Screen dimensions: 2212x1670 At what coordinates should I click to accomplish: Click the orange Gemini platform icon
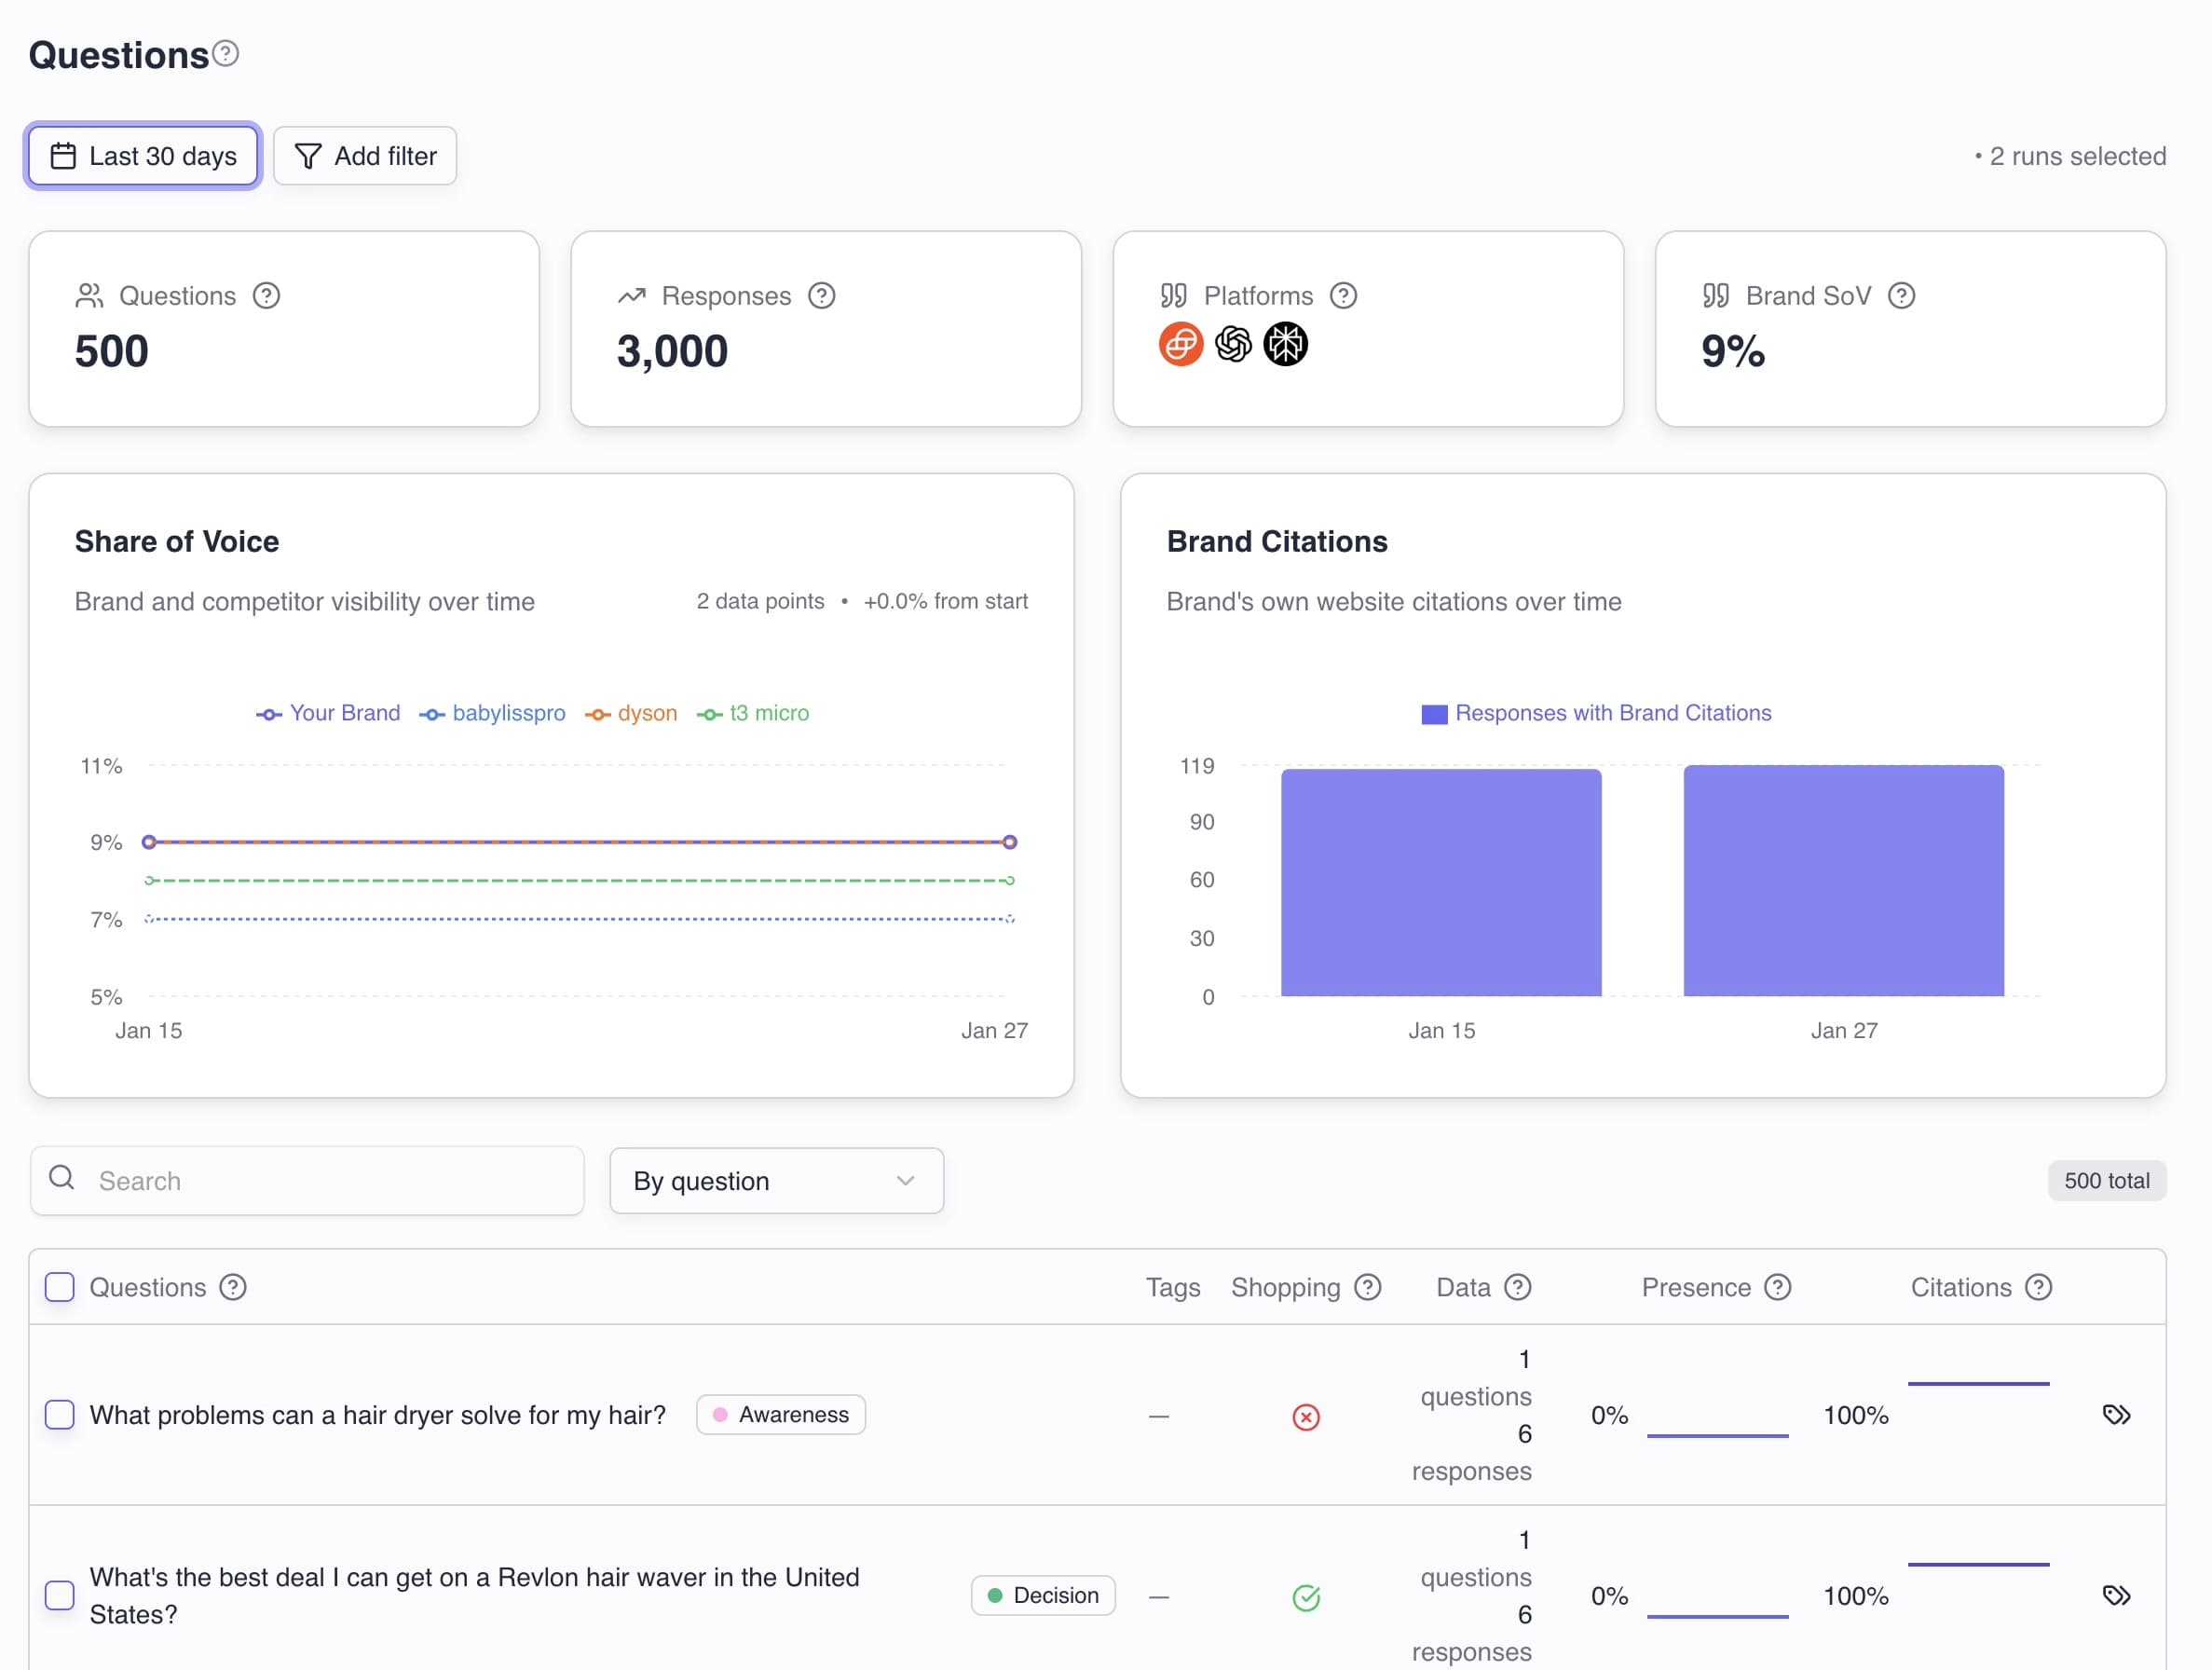point(1181,344)
